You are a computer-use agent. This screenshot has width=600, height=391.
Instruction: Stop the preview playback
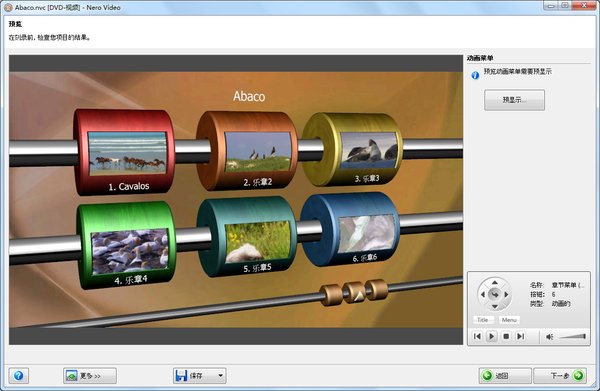coord(506,336)
